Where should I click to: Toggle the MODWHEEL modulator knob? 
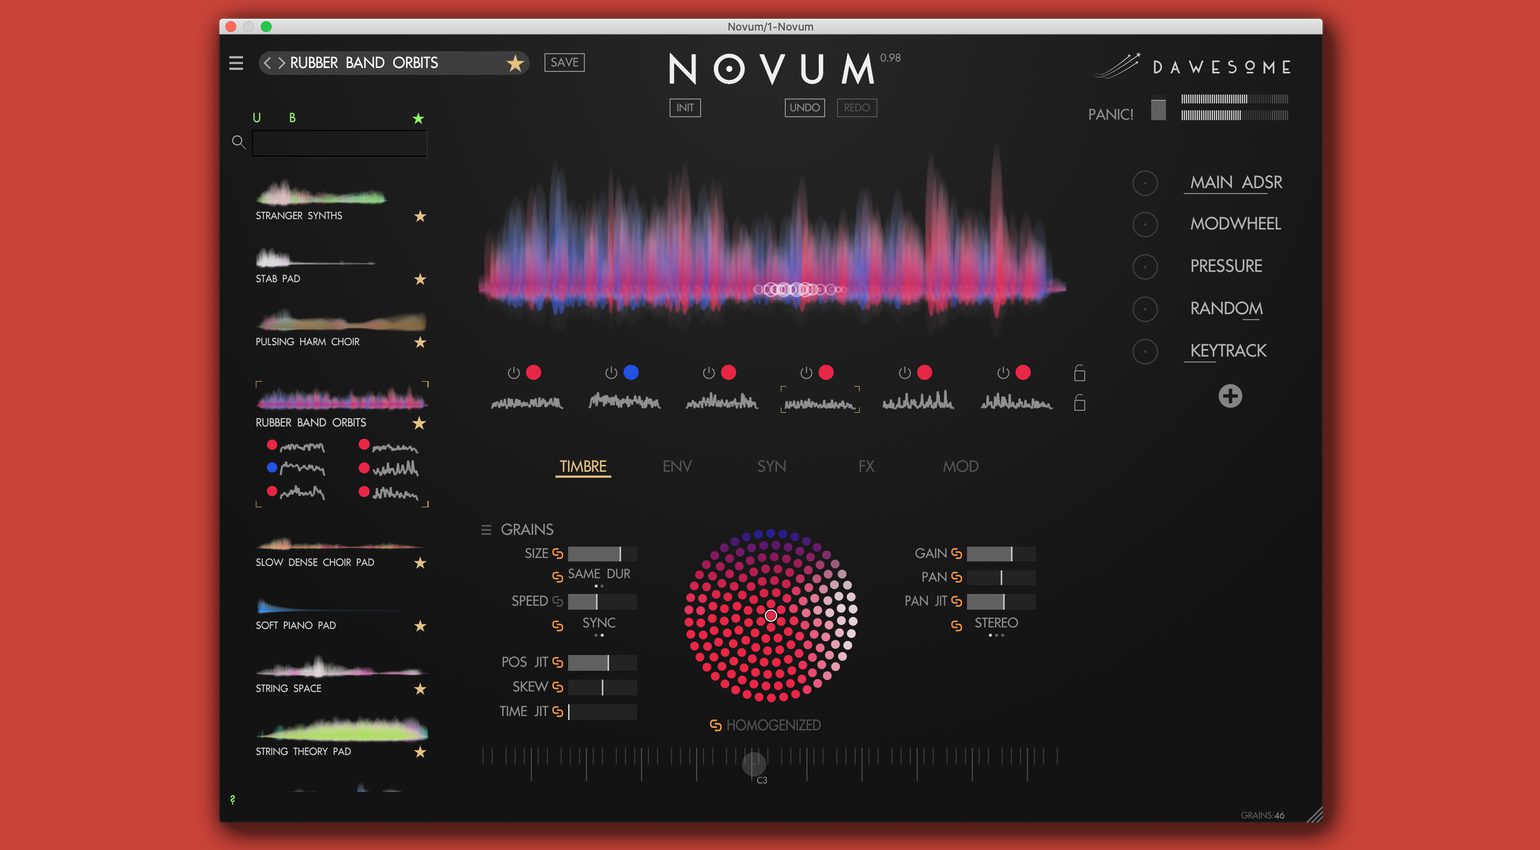click(x=1145, y=225)
